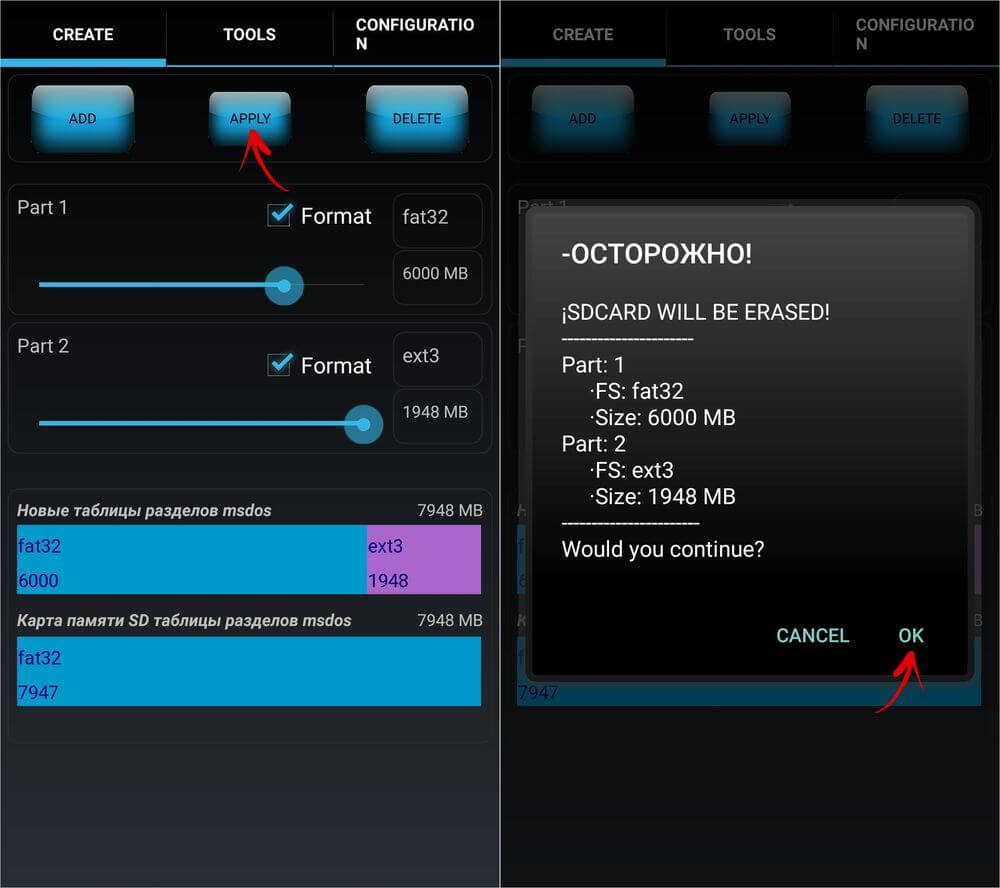Image resolution: width=1000 pixels, height=888 pixels.
Task: Click the 'Part 1' label
Action: pos(42,207)
